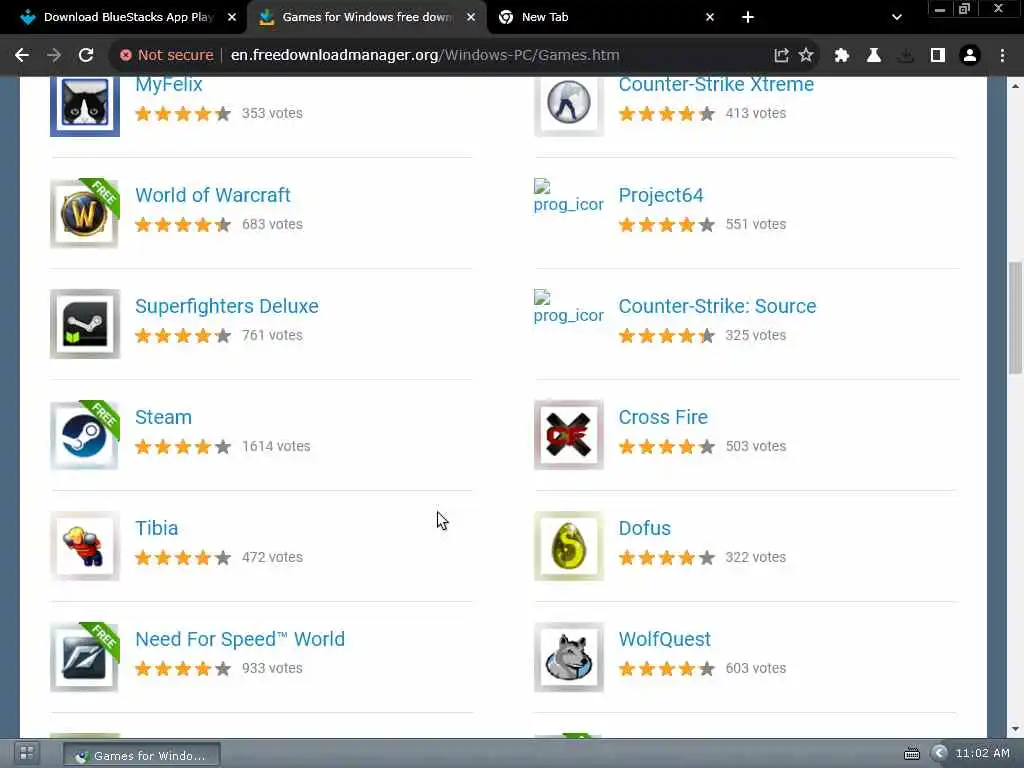
Task: Click the 551 votes text
Action: click(x=756, y=225)
